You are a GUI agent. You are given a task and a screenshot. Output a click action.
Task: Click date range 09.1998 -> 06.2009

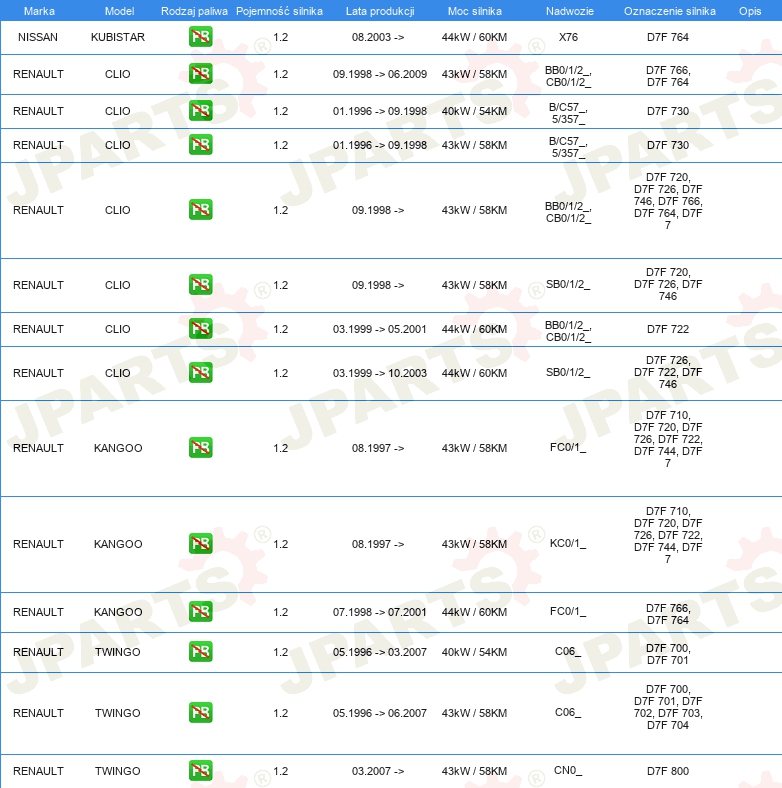click(x=379, y=74)
